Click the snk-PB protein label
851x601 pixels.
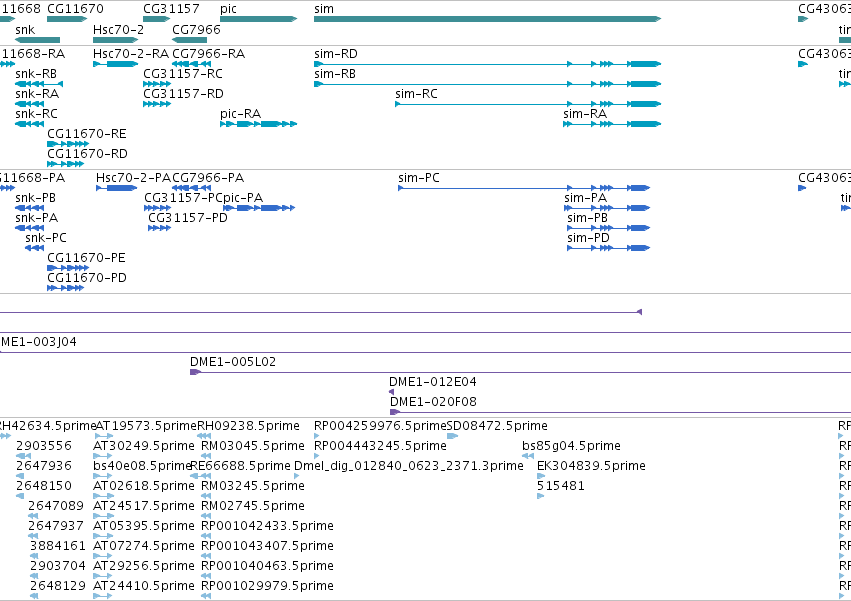click(x=35, y=198)
